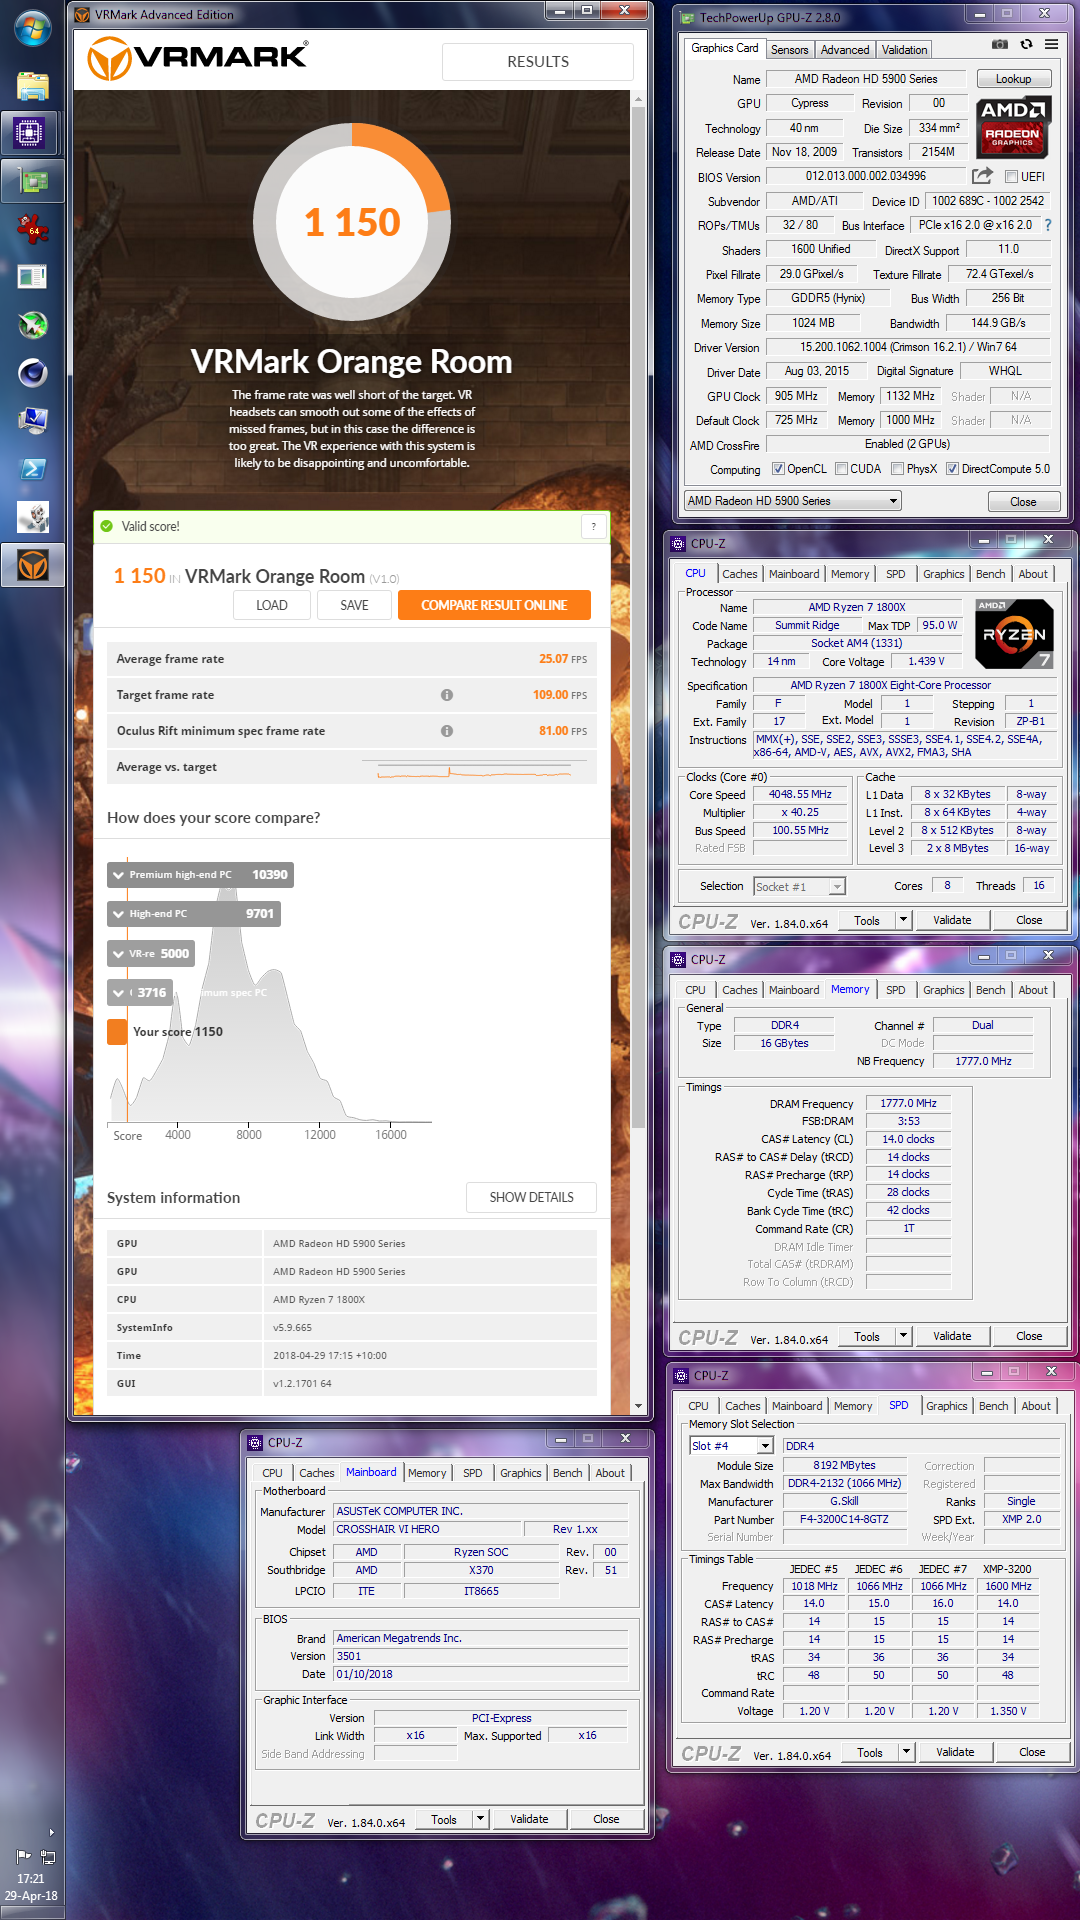Click the VRMark logo in the header
1080x1920 pixels.
coord(198,58)
